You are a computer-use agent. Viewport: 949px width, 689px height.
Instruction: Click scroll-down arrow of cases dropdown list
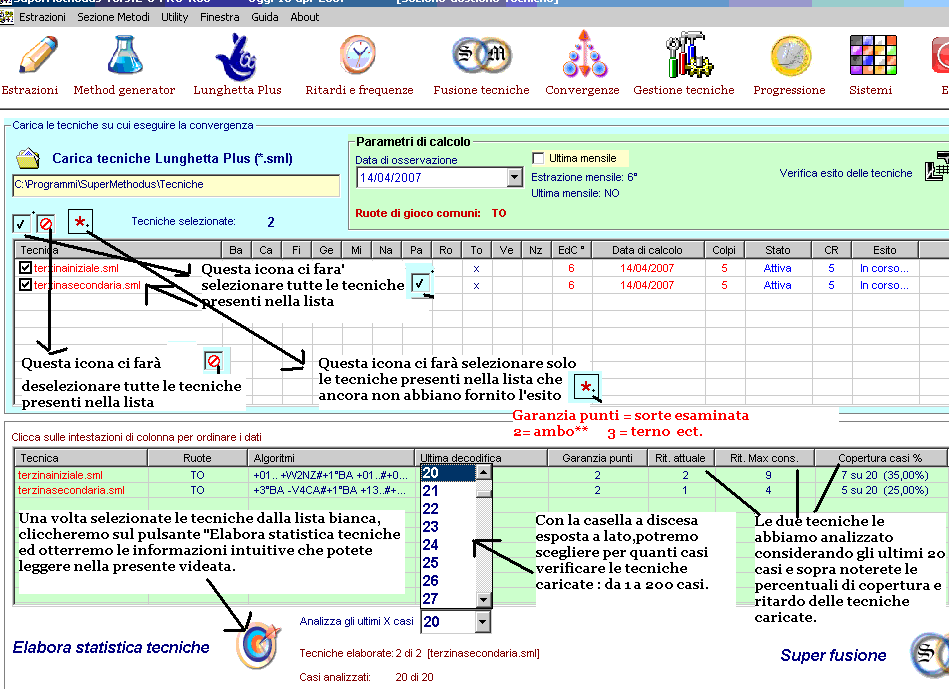click(x=484, y=599)
